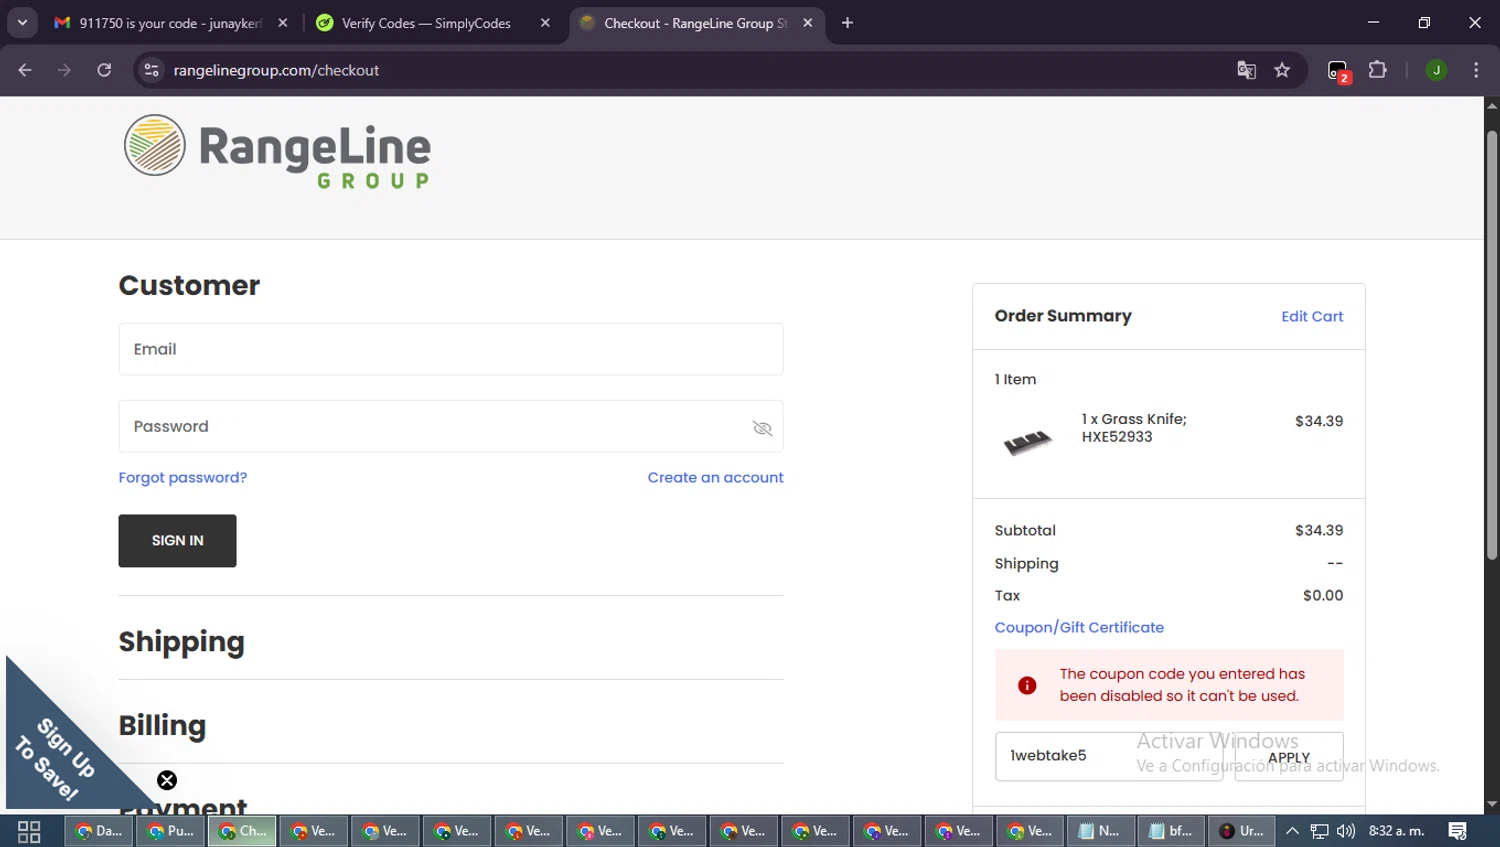The image size is (1500, 847).
Task: Open the browser extensions puzzle menu
Action: coord(1377,70)
